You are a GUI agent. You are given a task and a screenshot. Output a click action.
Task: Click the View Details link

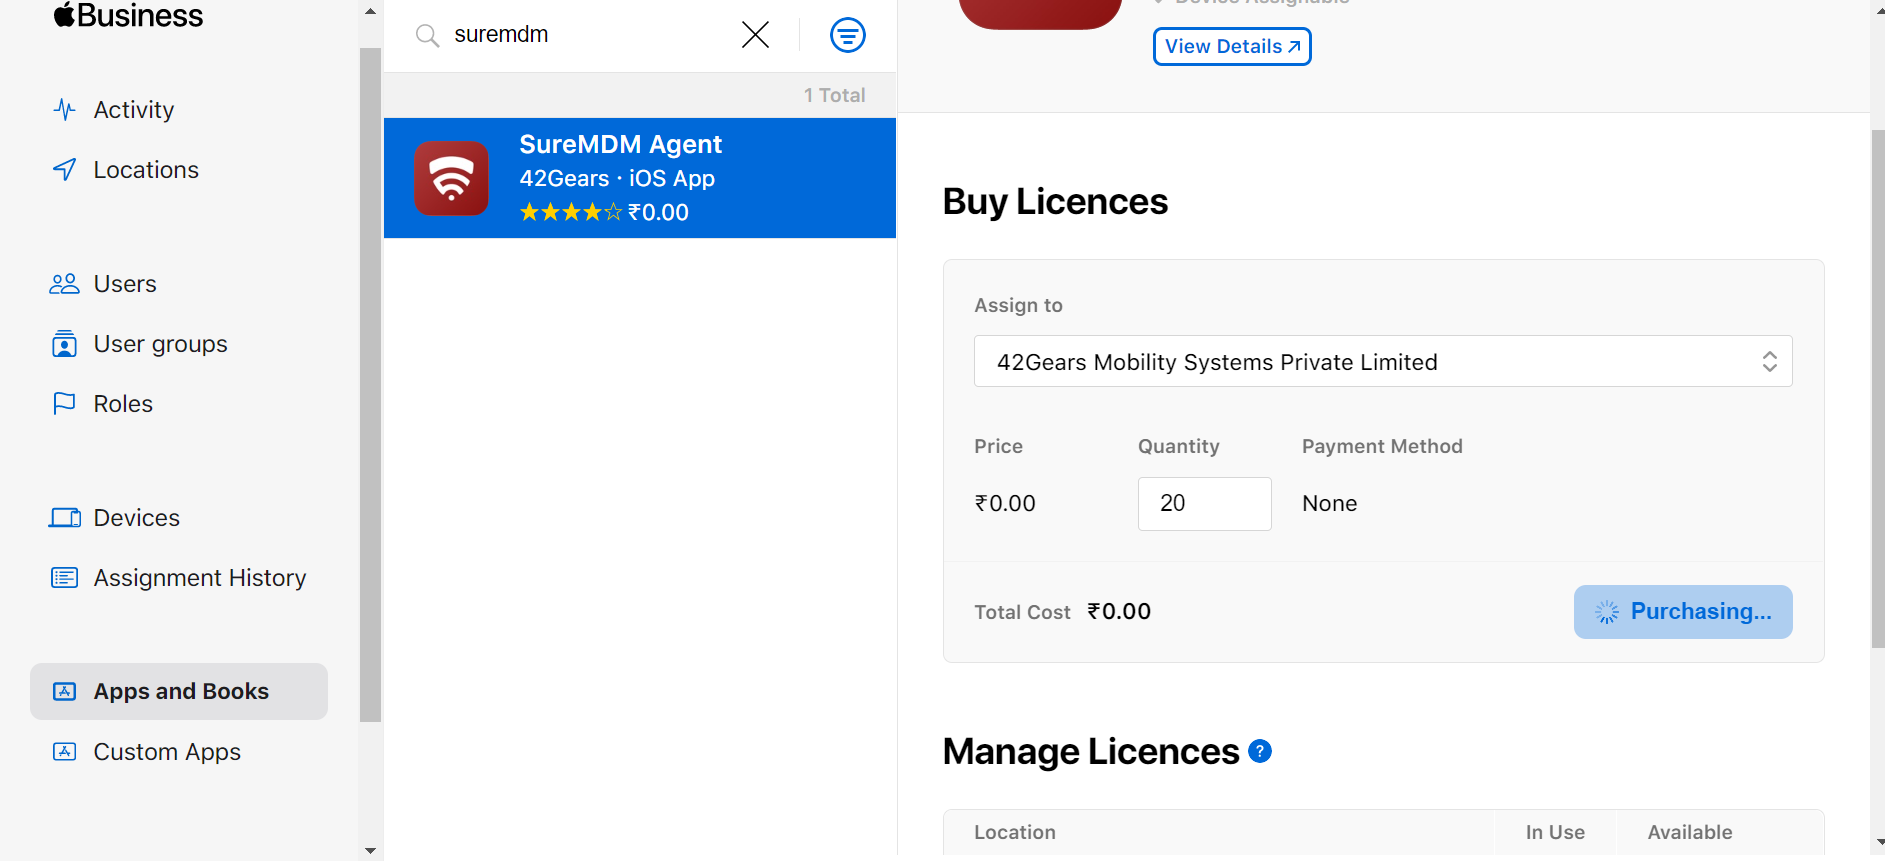click(1231, 47)
